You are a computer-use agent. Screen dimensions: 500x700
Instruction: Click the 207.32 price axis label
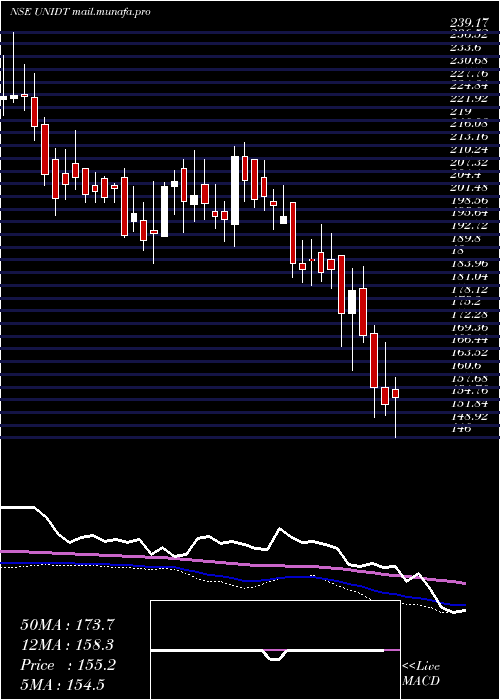(469, 162)
